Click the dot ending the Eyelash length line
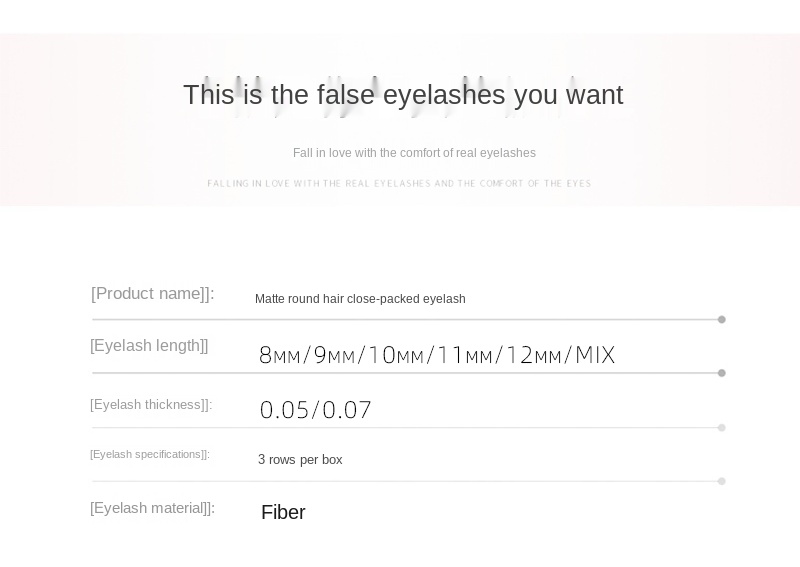The image size is (800, 567). tap(721, 373)
